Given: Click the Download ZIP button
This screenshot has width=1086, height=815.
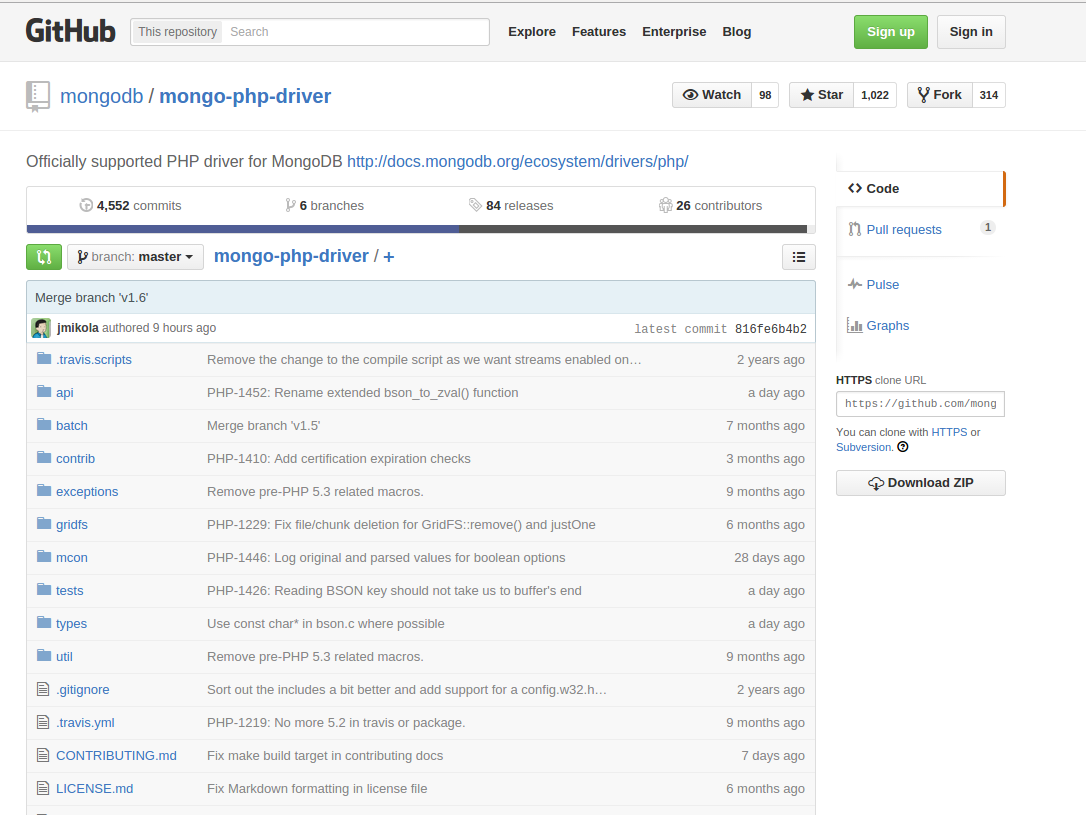Looking at the screenshot, I should 920,483.
